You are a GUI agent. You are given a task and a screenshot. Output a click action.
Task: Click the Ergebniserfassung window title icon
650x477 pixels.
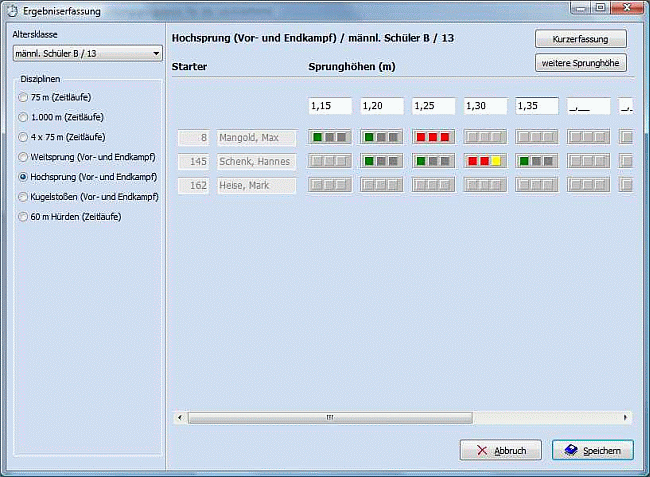12,11
